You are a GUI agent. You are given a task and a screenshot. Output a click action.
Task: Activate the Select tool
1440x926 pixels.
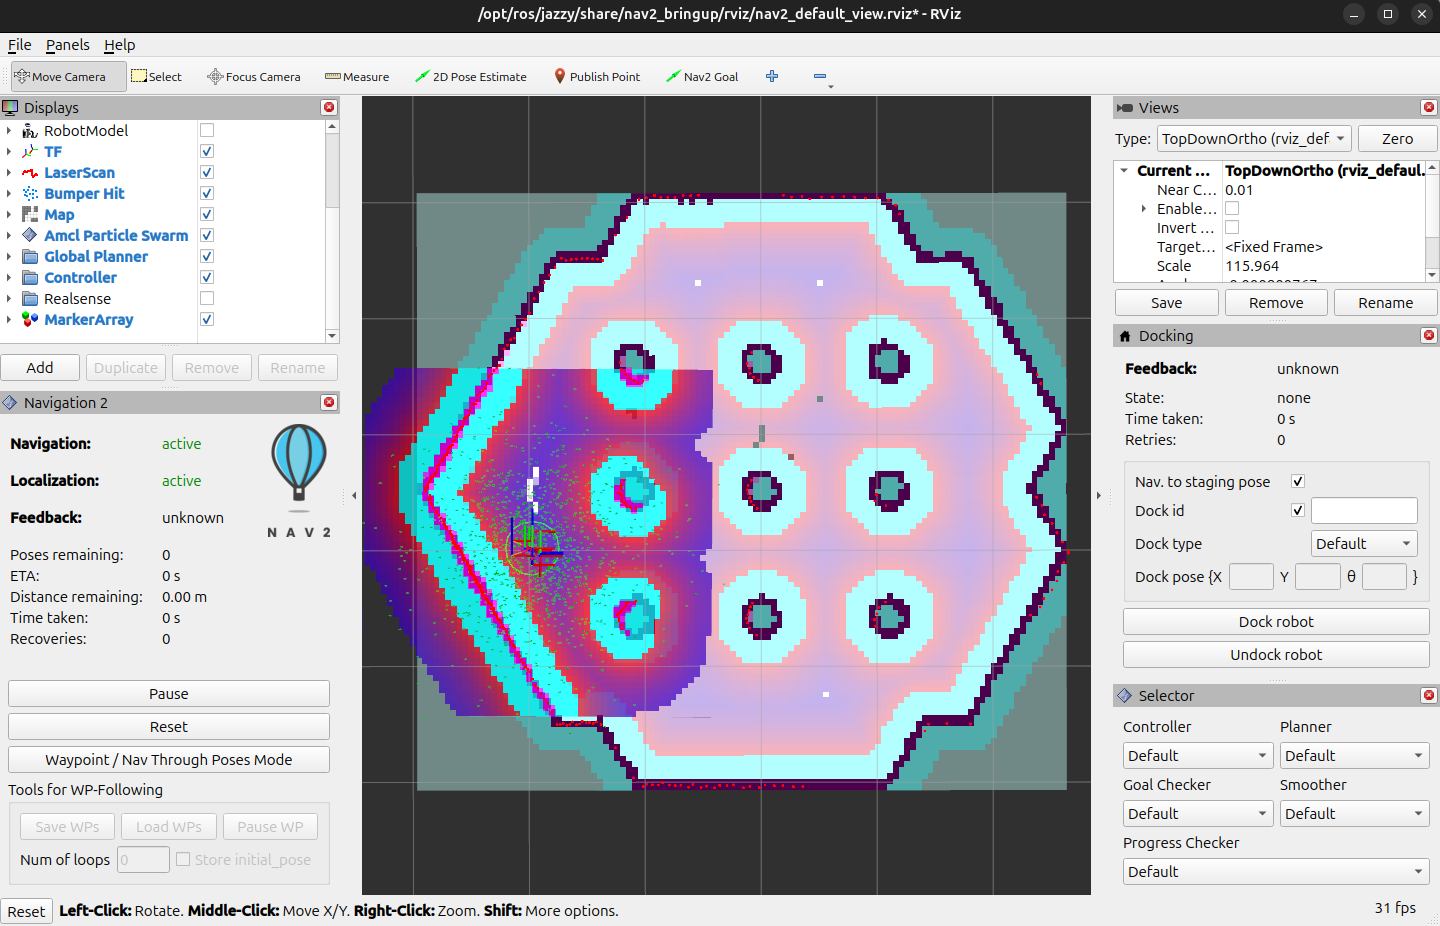pos(156,77)
